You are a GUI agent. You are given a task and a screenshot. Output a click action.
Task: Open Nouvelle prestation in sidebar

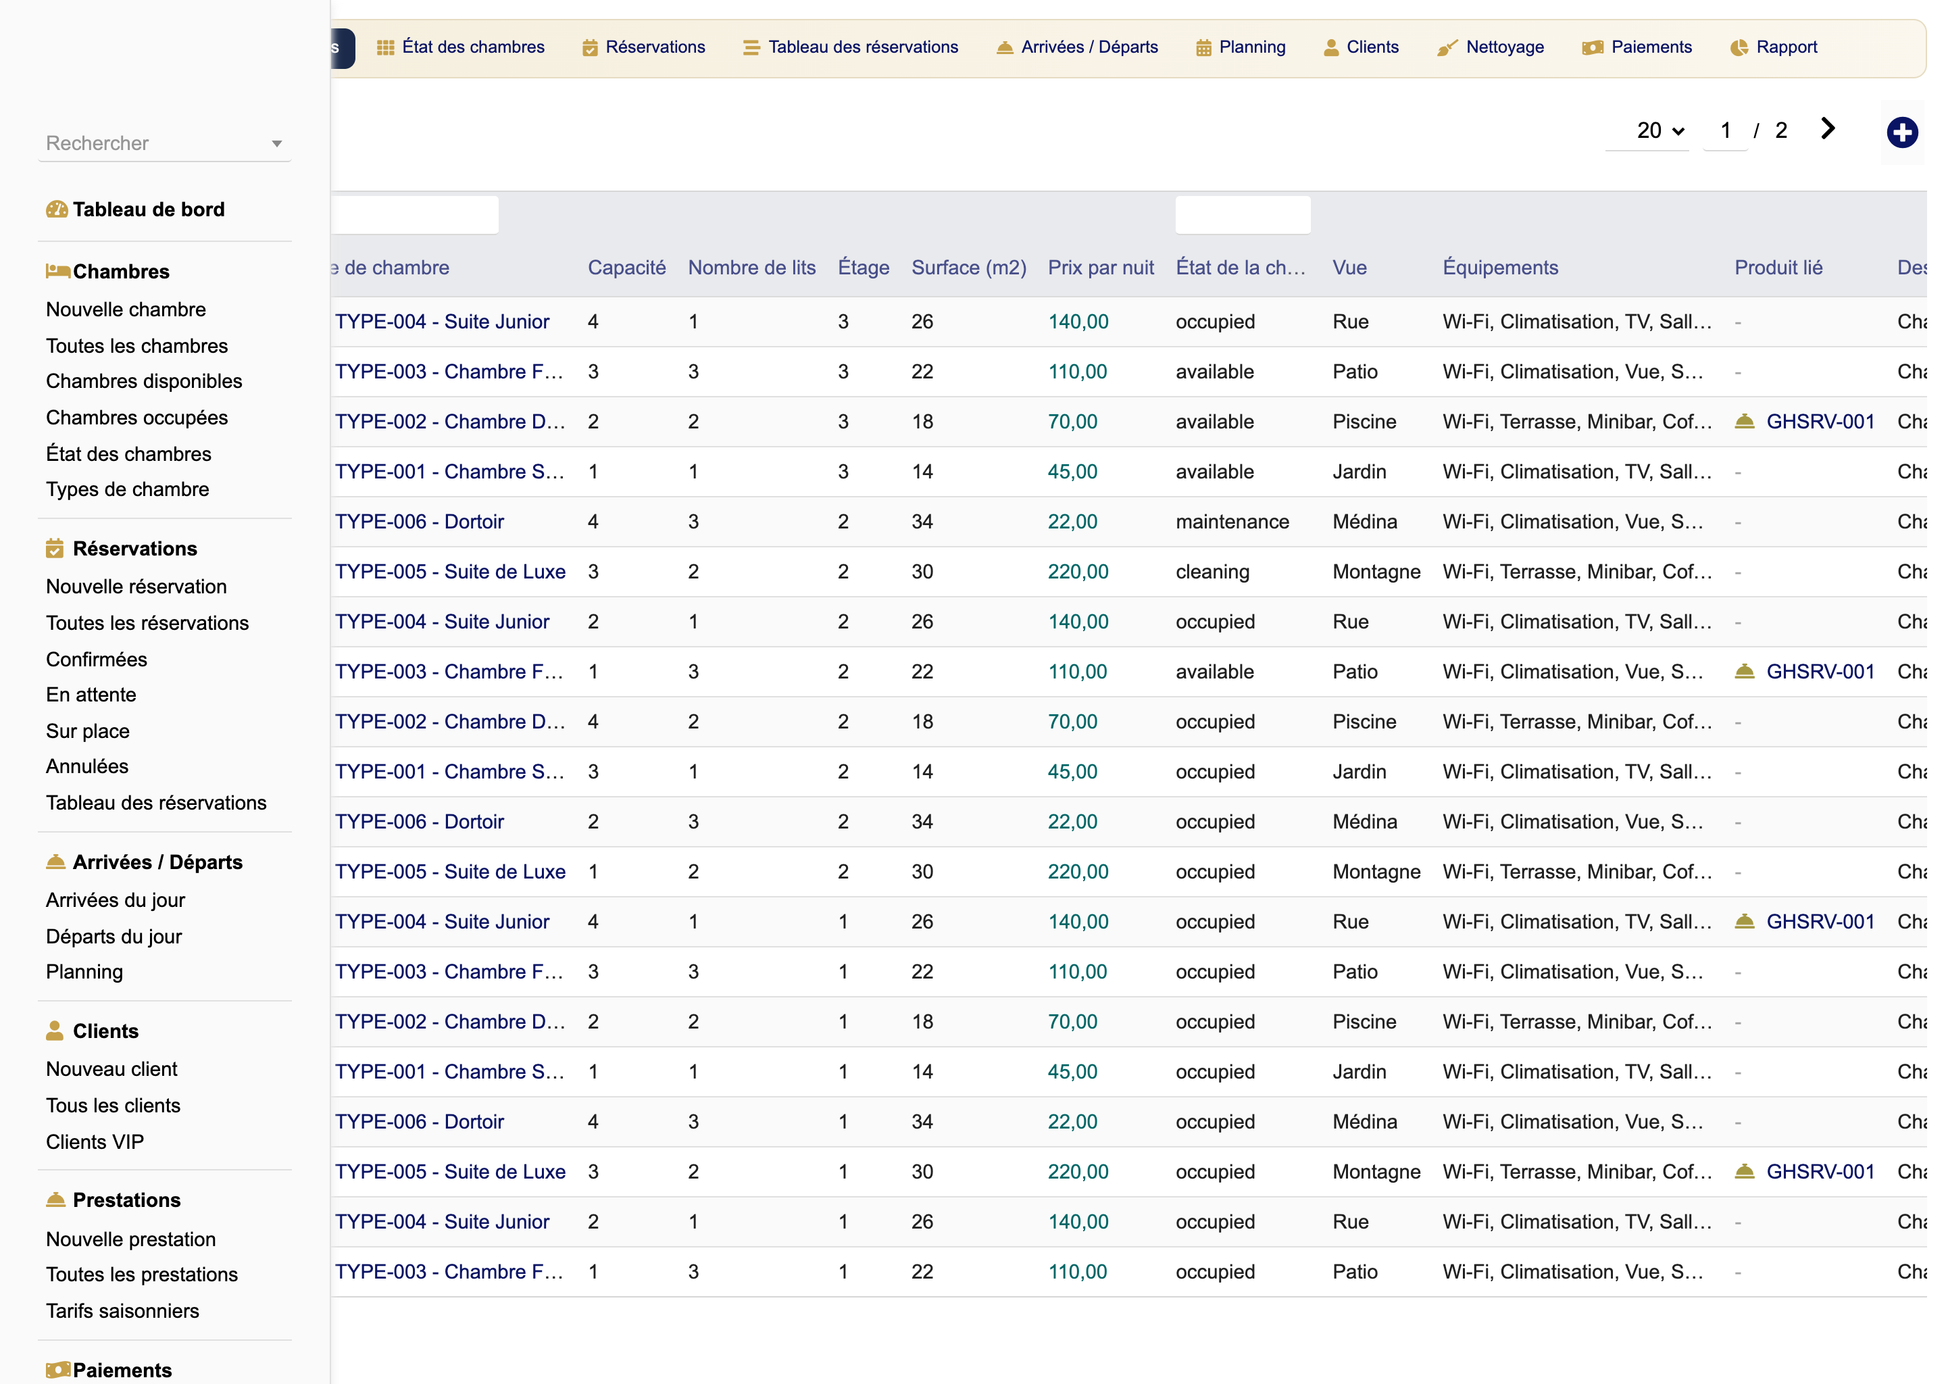coord(131,1239)
